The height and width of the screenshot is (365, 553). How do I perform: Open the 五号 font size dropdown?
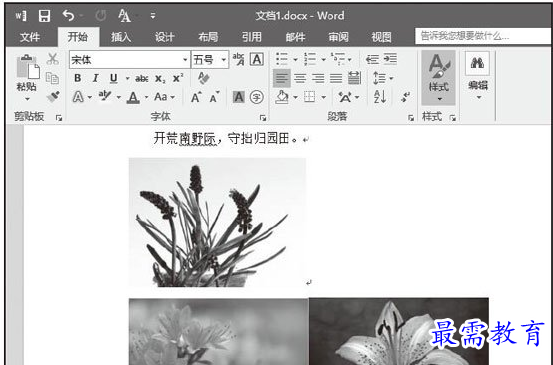click(224, 60)
